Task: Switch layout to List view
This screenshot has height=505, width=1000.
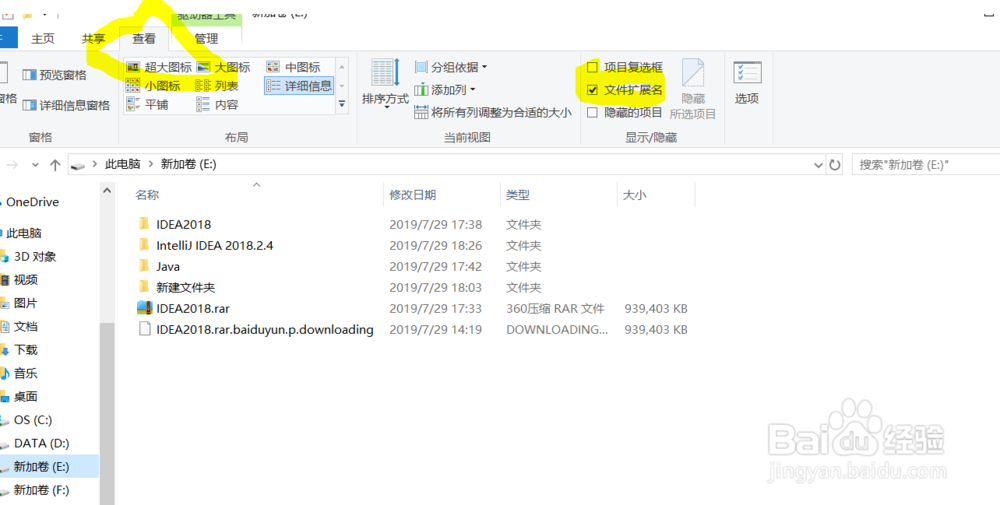Action: tap(217, 85)
